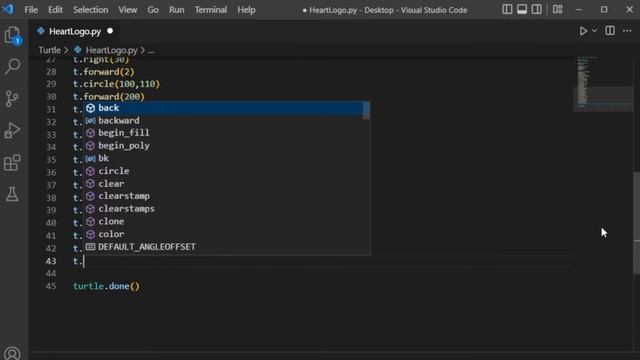Open Customize Layout icon
640x360 pixels.
pos(558,9)
